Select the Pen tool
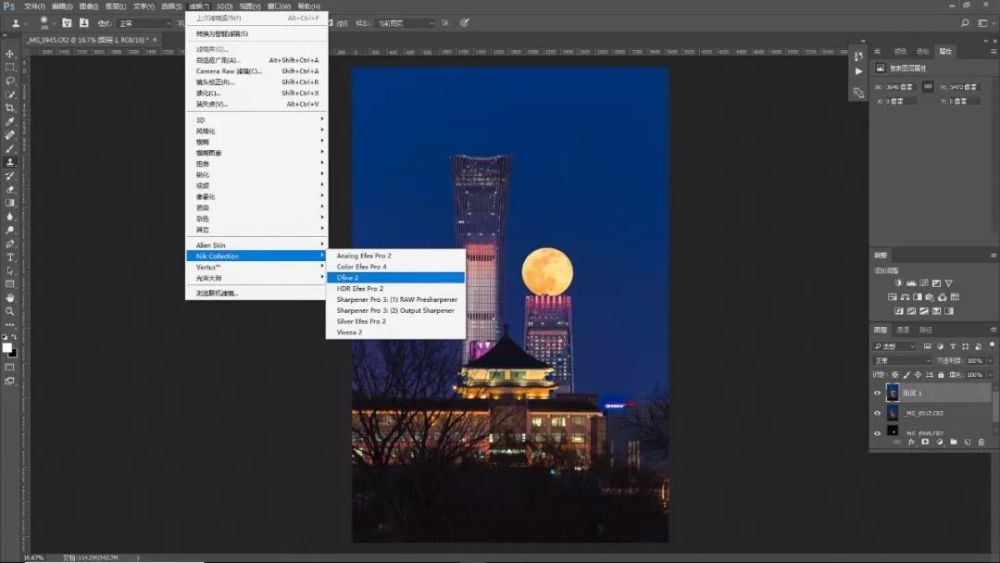Viewport: 1000px width, 563px height. click(x=10, y=244)
